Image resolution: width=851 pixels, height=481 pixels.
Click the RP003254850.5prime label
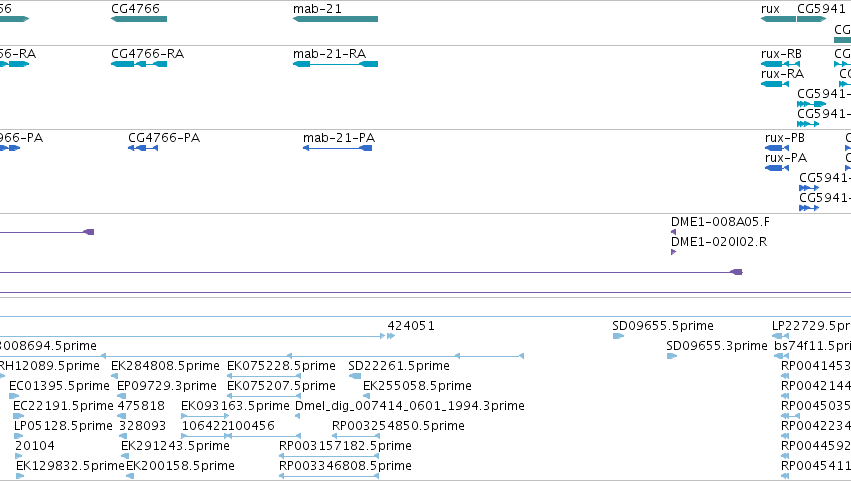[398, 426]
